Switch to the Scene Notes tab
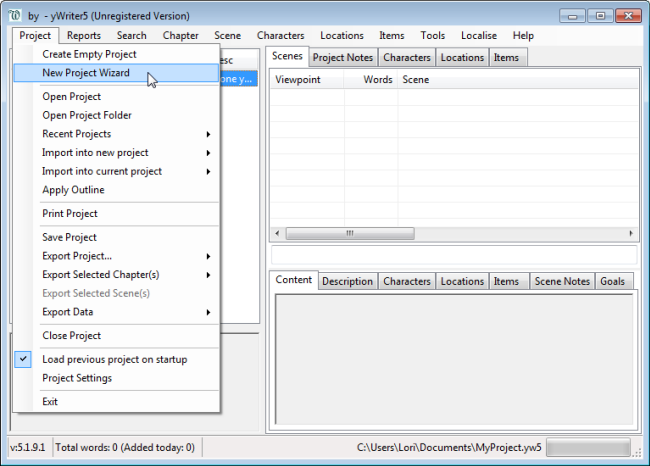Image resolution: width=650 pixels, height=466 pixels. click(x=562, y=282)
